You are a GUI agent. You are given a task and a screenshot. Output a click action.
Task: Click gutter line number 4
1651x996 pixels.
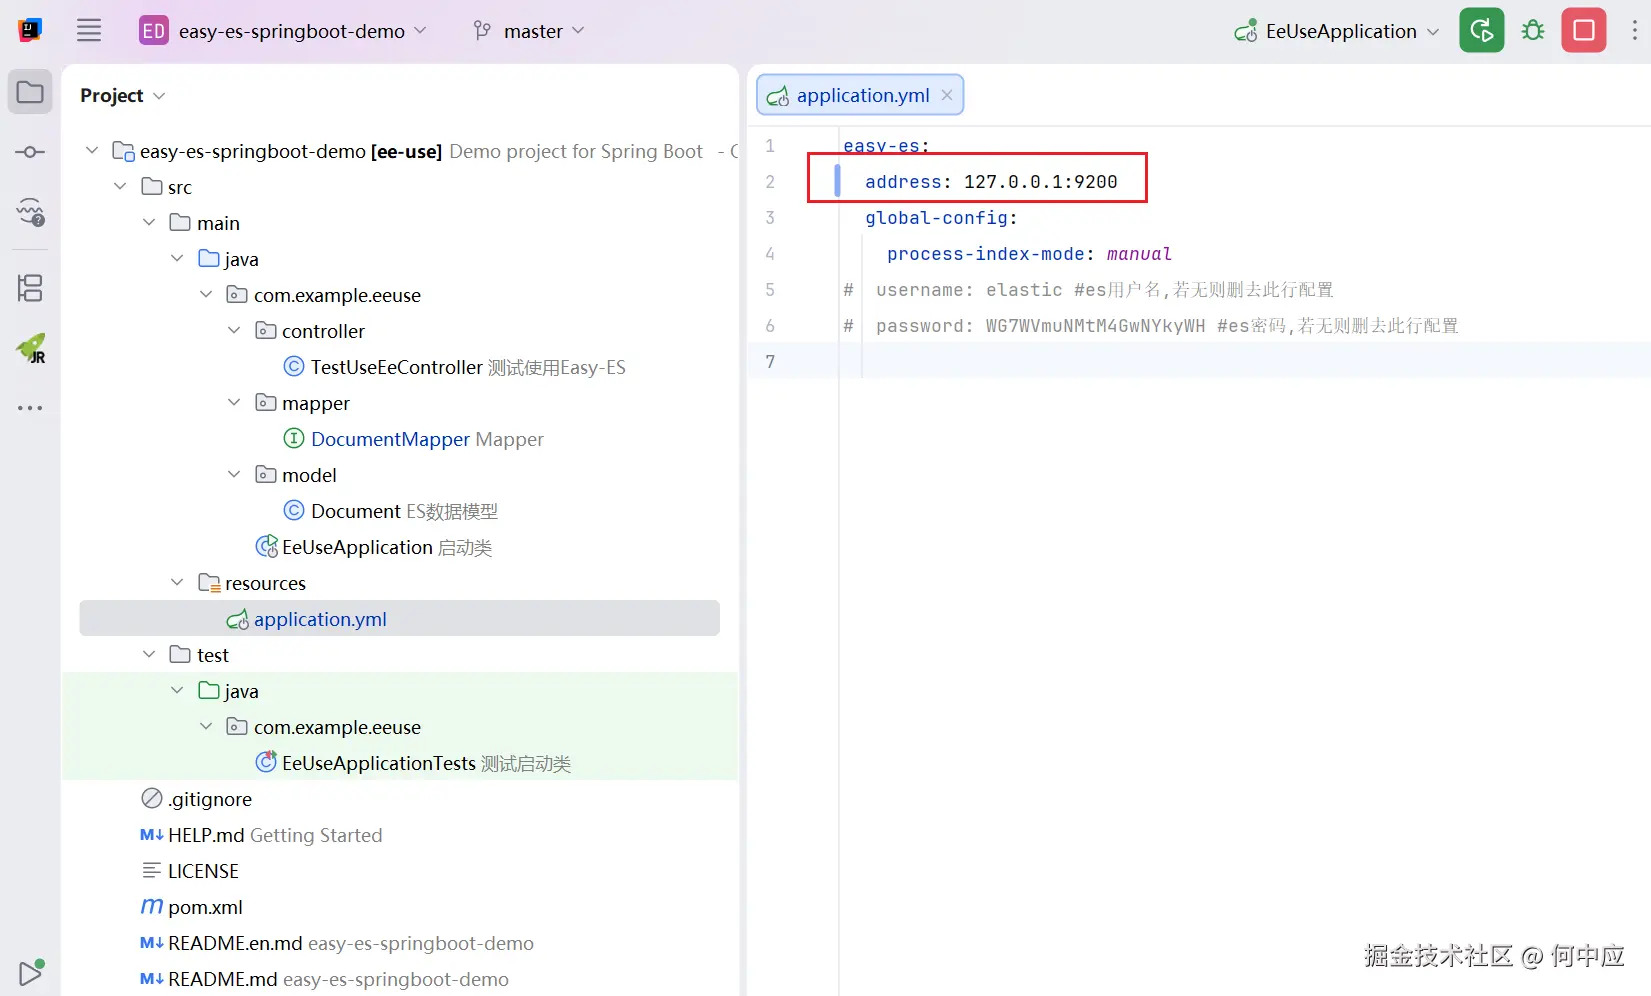[x=770, y=253]
